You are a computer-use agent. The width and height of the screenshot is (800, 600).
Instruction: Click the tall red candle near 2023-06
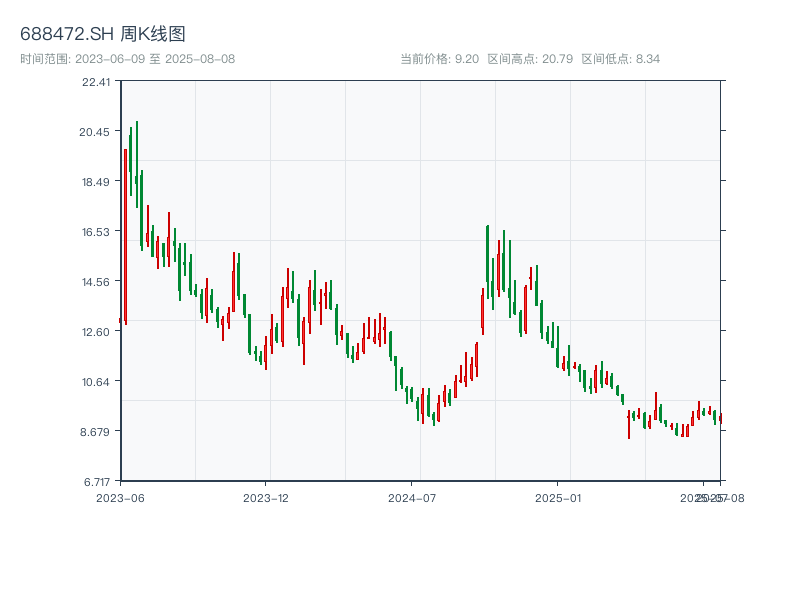126,237
